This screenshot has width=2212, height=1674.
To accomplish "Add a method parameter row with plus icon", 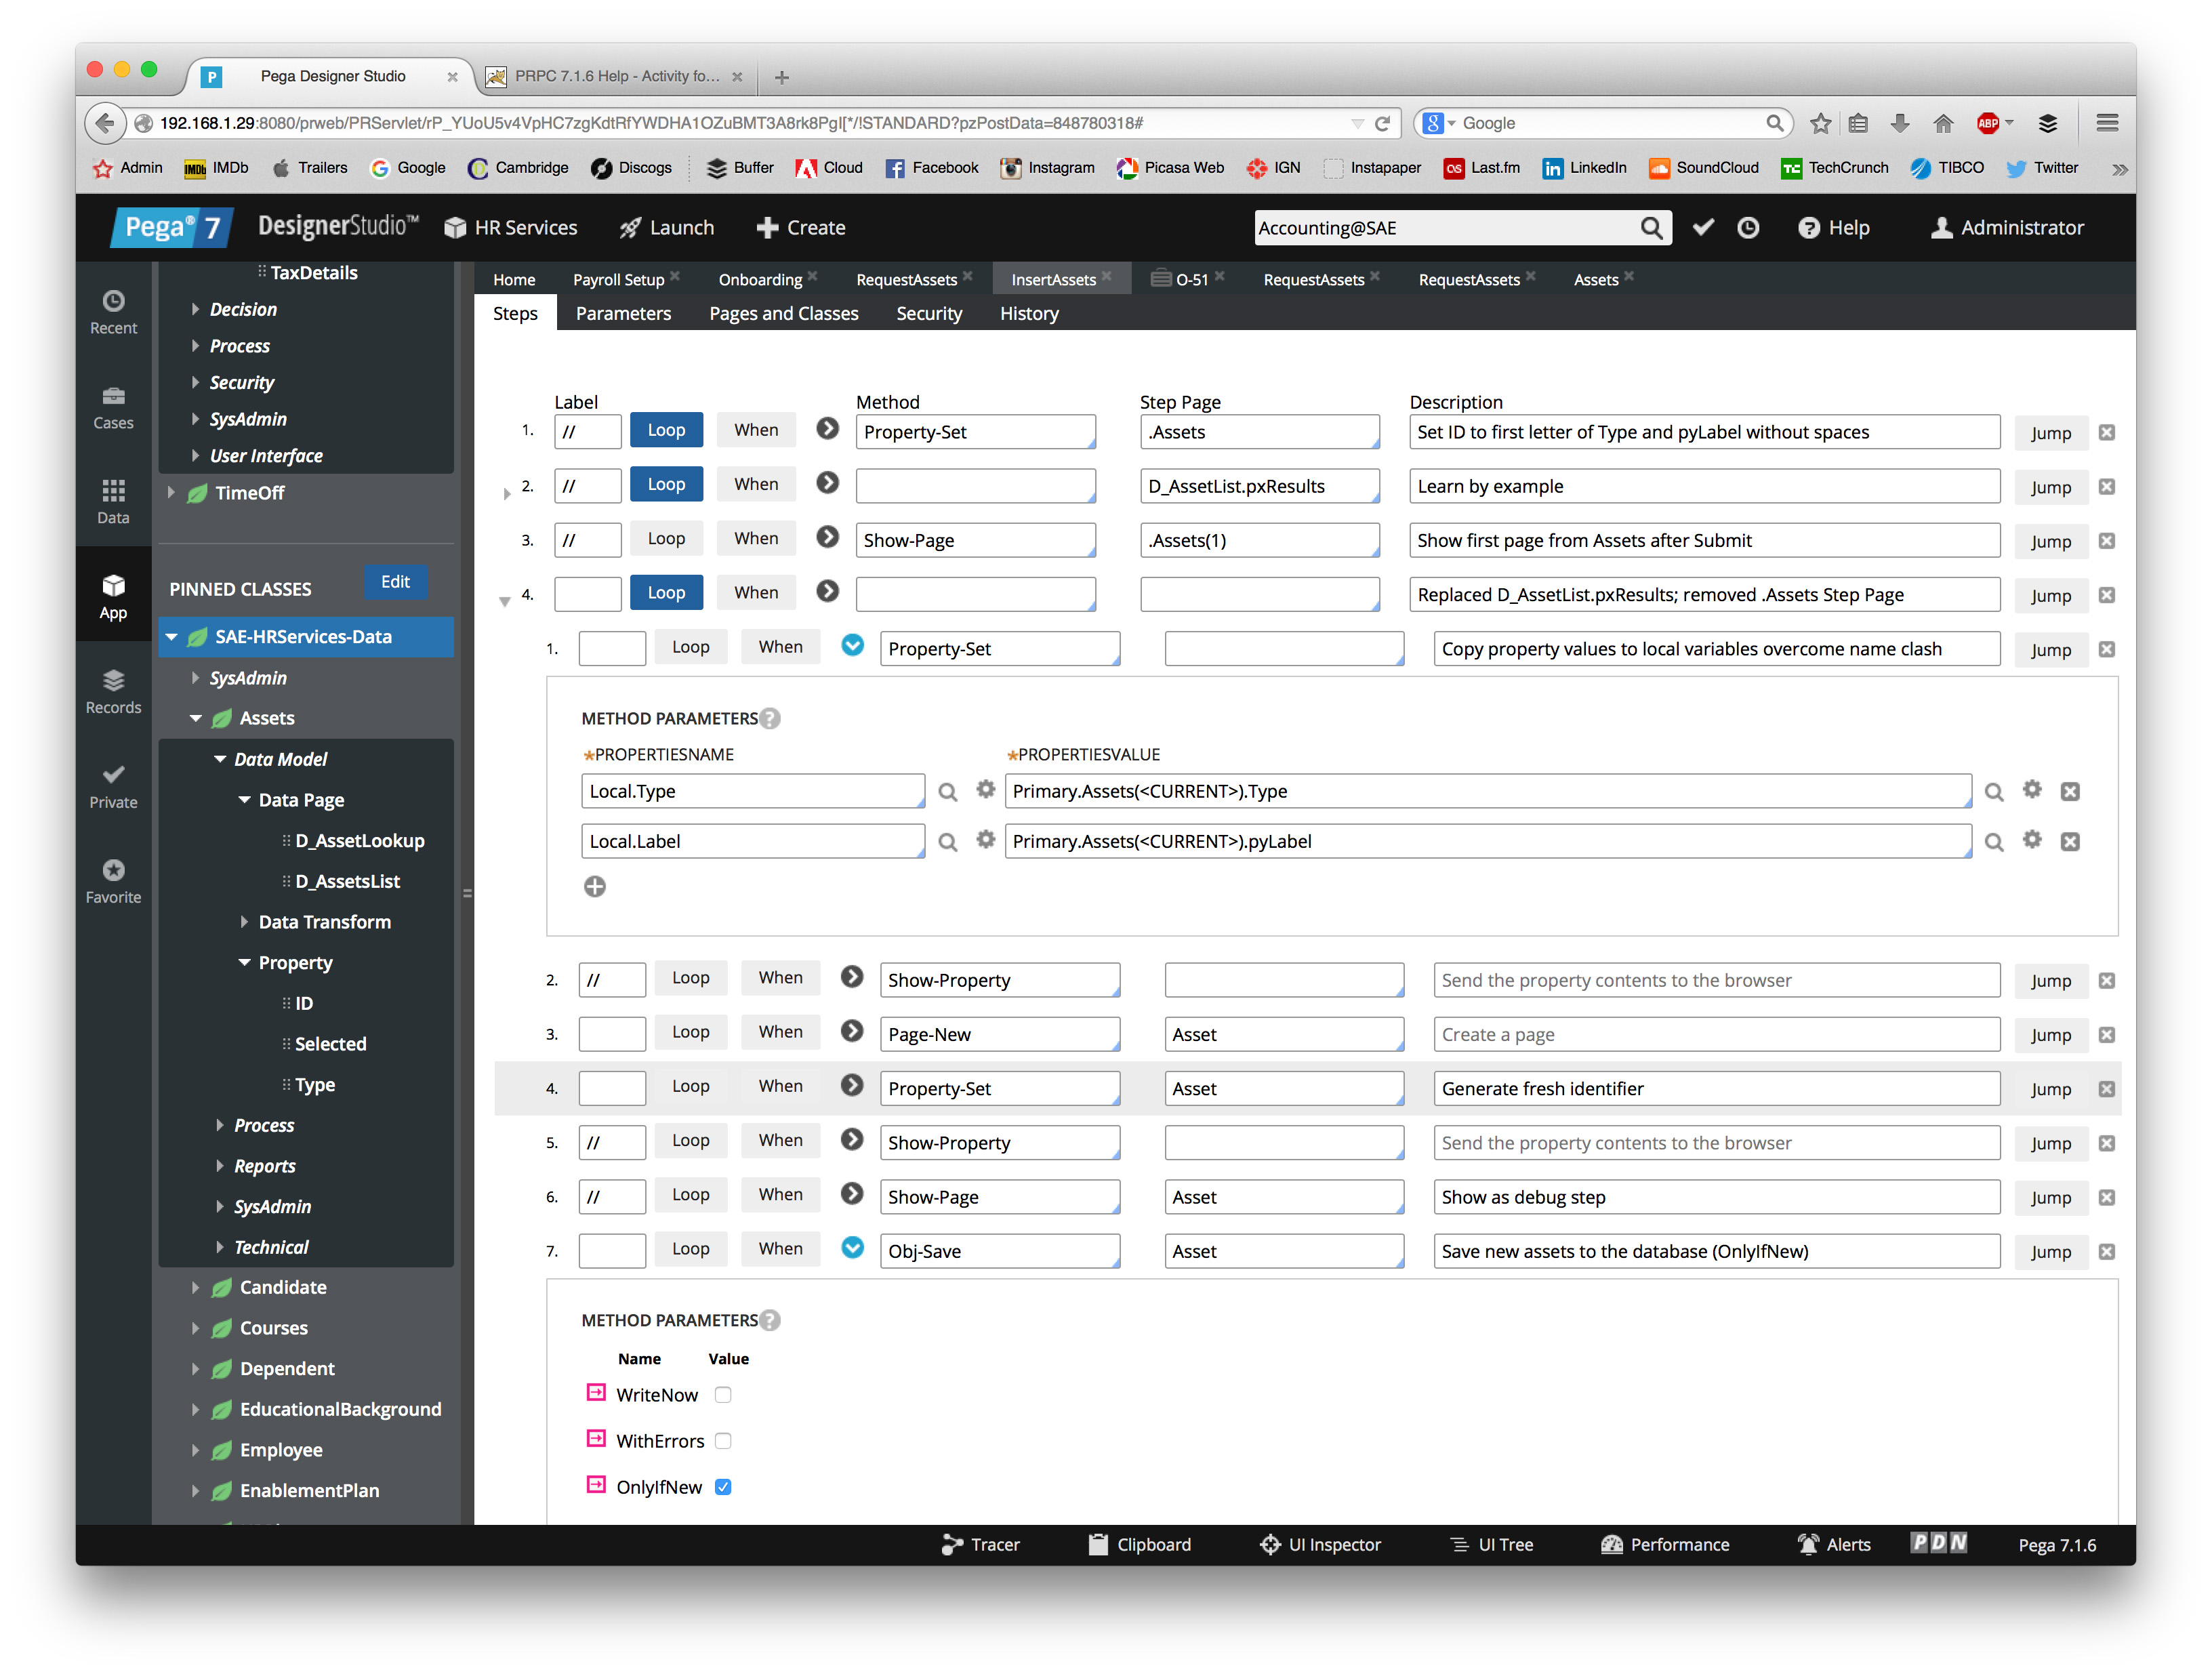I will [x=594, y=886].
